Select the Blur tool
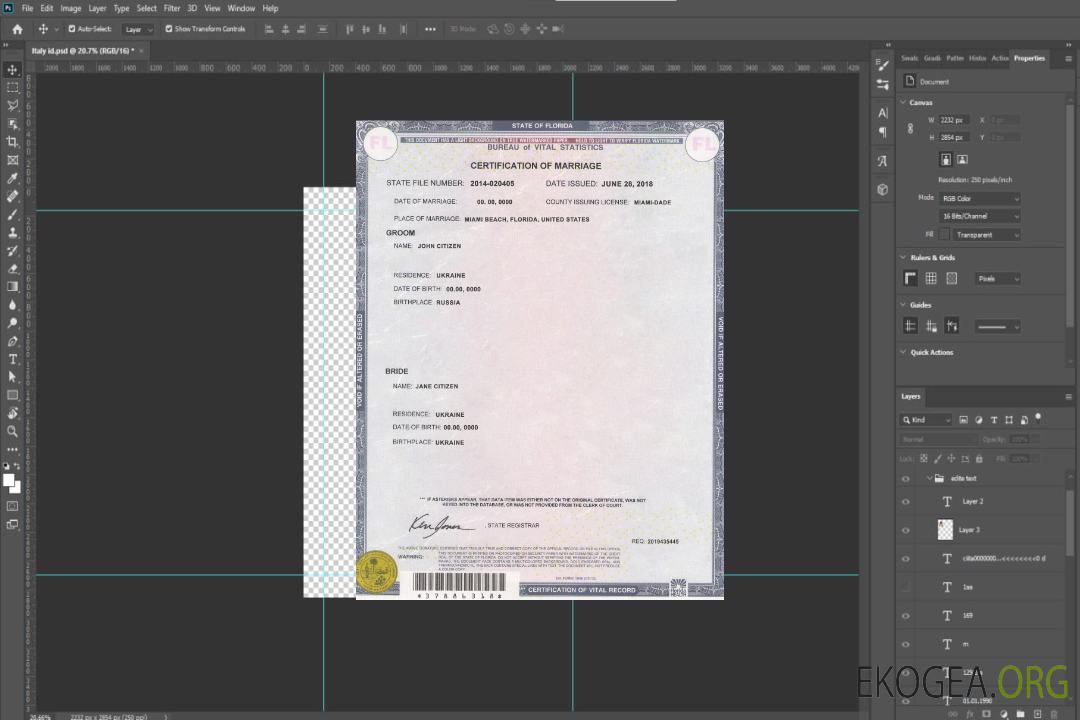 point(12,305)
